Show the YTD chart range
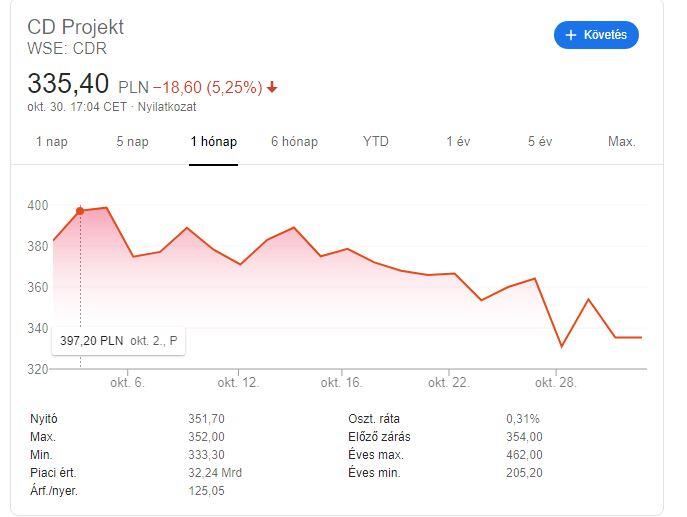The width and height of the screenshot is (687, 517). 376,142
